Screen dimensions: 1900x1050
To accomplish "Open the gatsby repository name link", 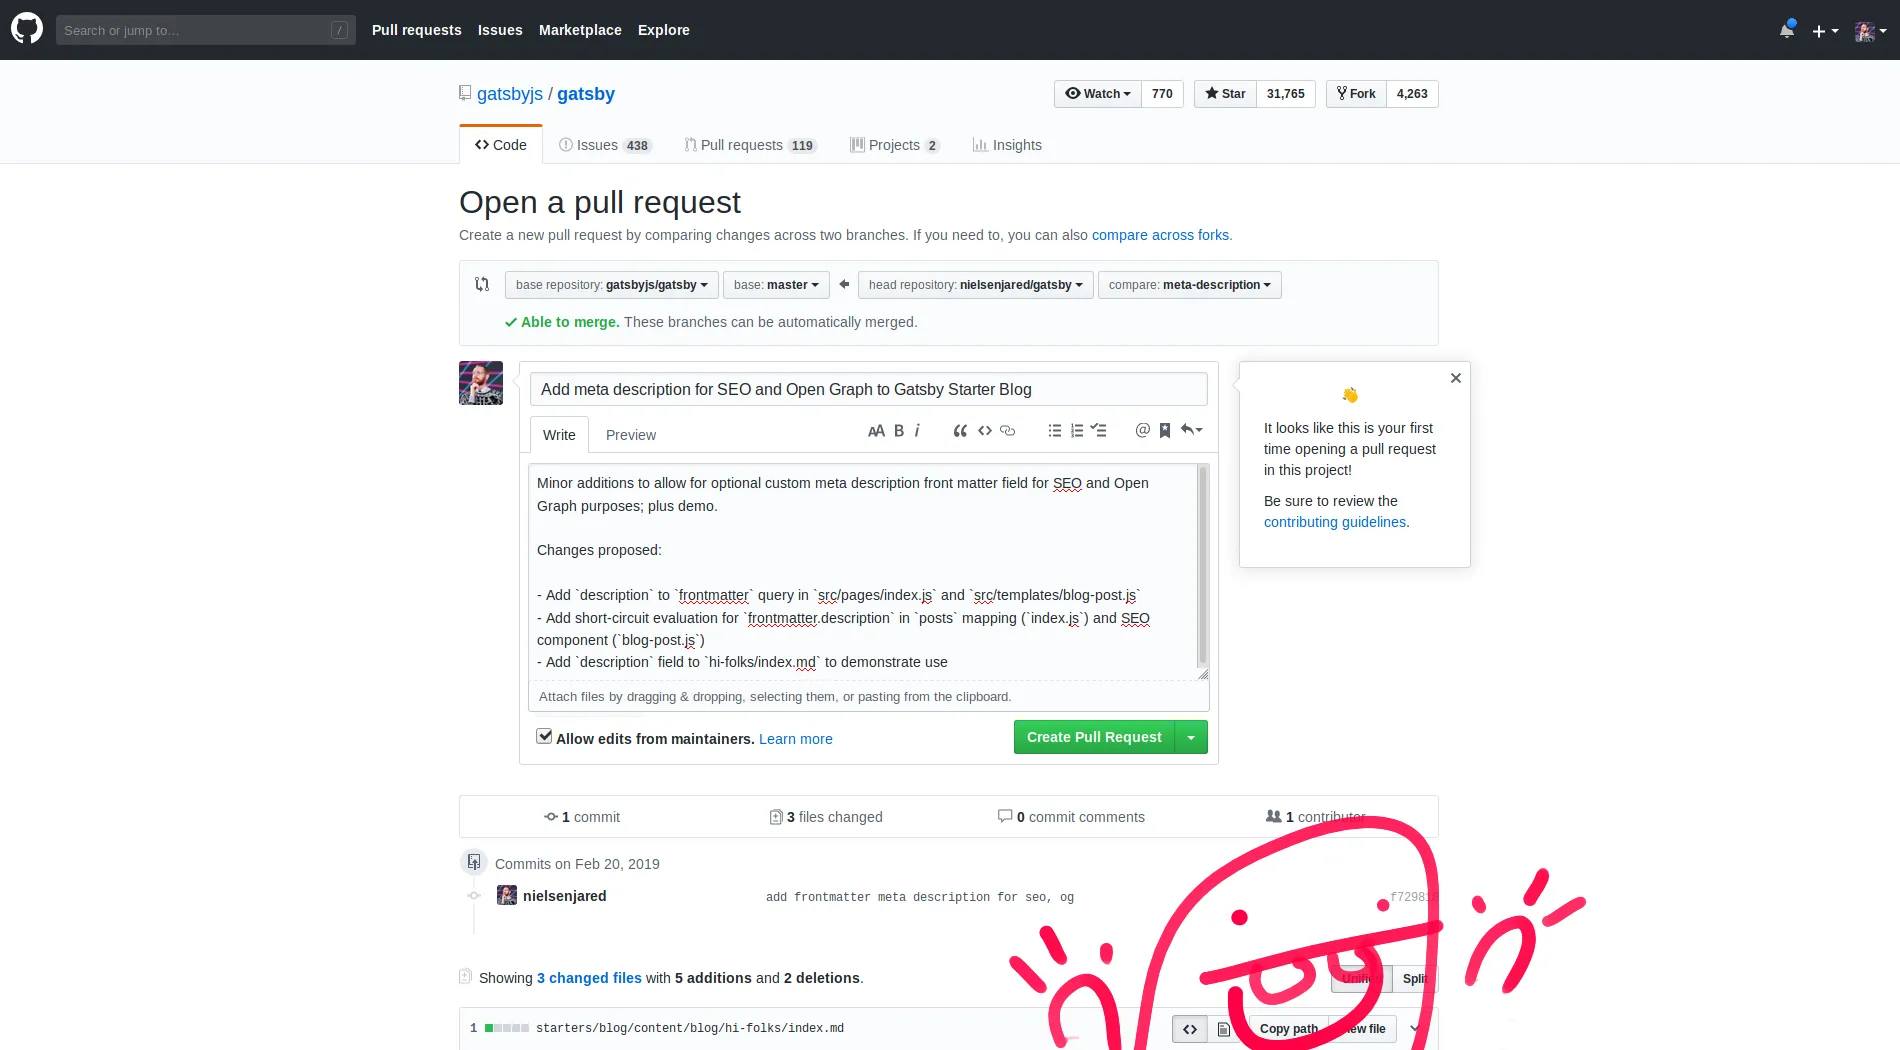I will [586, 94].
